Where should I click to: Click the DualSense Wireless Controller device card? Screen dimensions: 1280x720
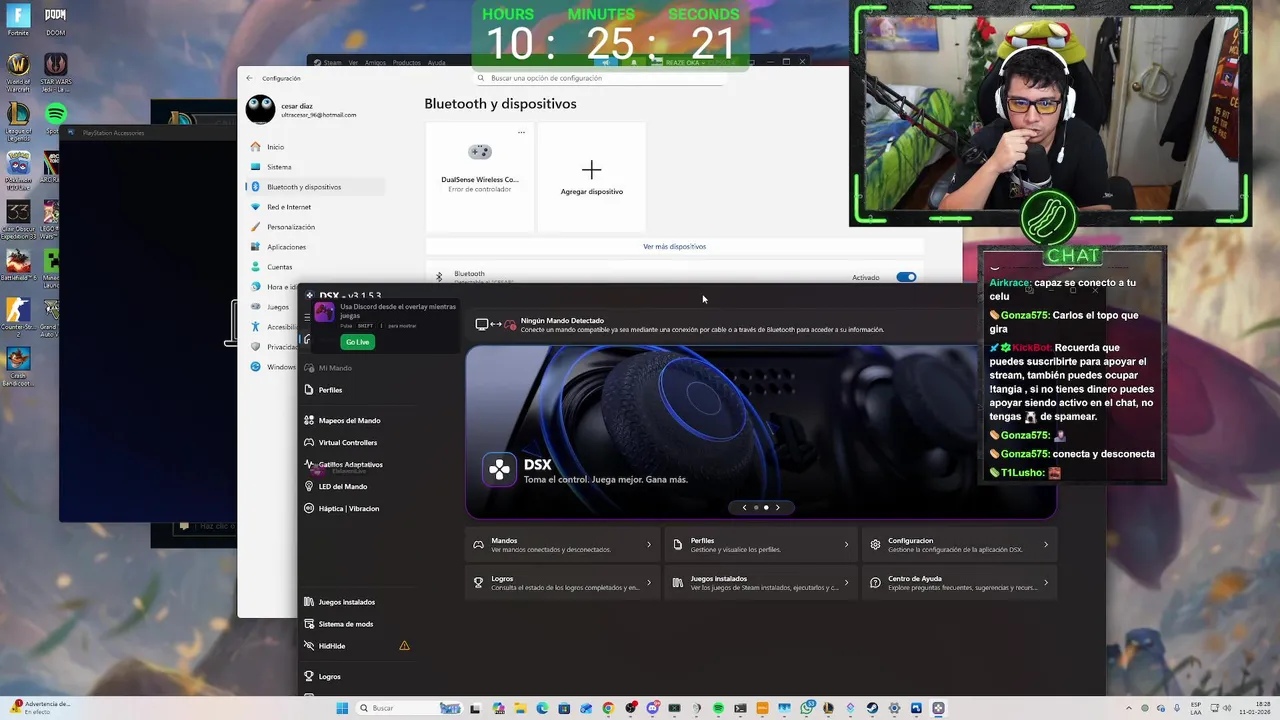(x=480, y=177)
